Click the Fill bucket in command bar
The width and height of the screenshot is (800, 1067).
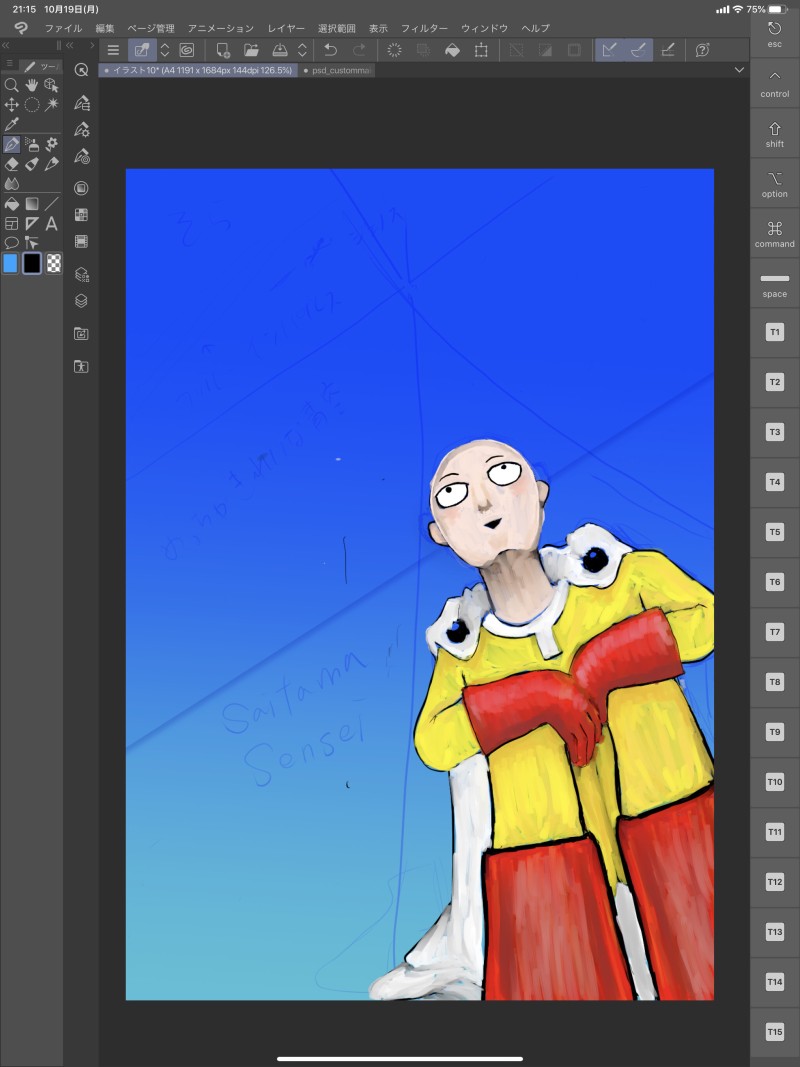tap(452, 50)
